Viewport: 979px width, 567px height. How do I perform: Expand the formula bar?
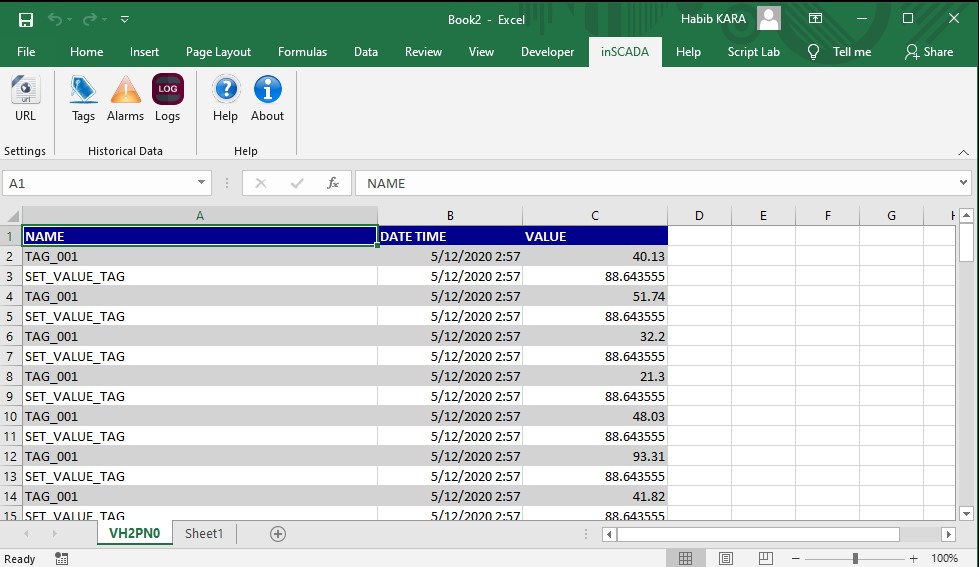click(963, 183)
